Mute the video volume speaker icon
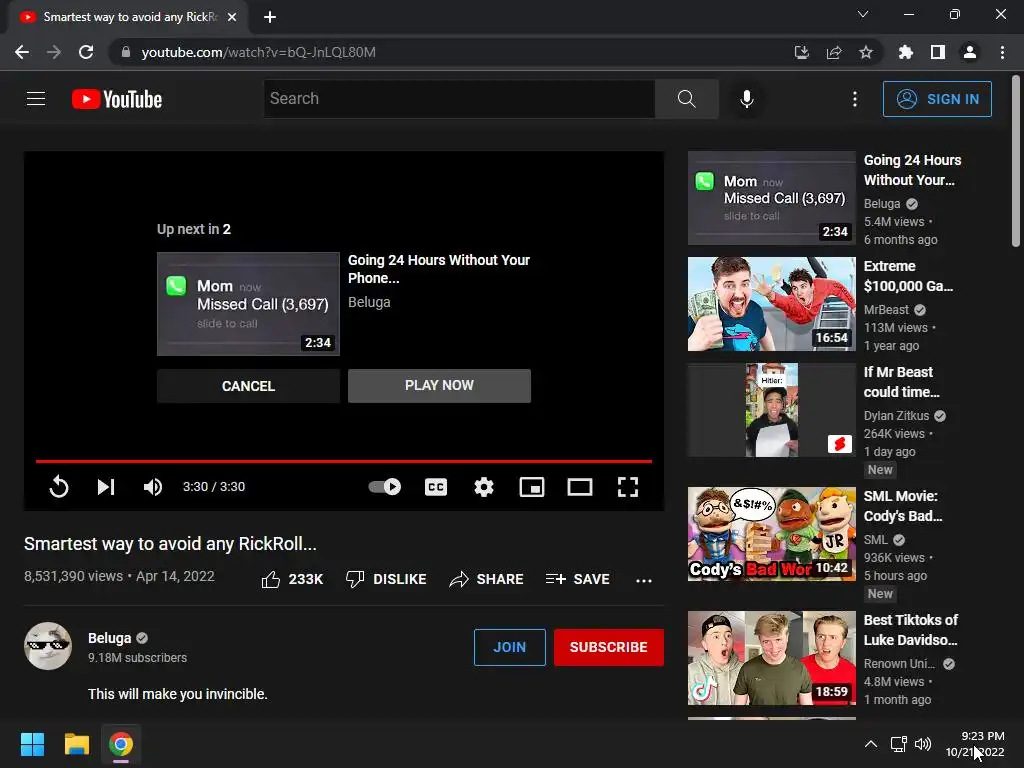This screenshot has height=768, width=1024. pos(153,487)
